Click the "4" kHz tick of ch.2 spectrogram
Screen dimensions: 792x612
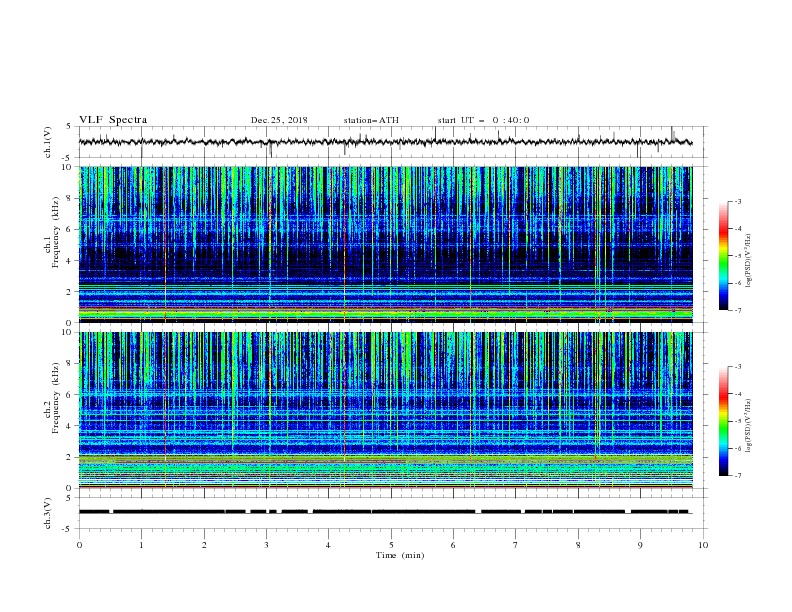click(x=69, y=426)
